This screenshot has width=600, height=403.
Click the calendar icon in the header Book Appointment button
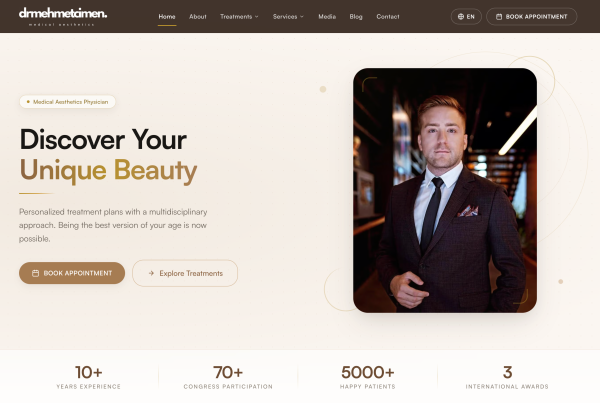point(499,16)
